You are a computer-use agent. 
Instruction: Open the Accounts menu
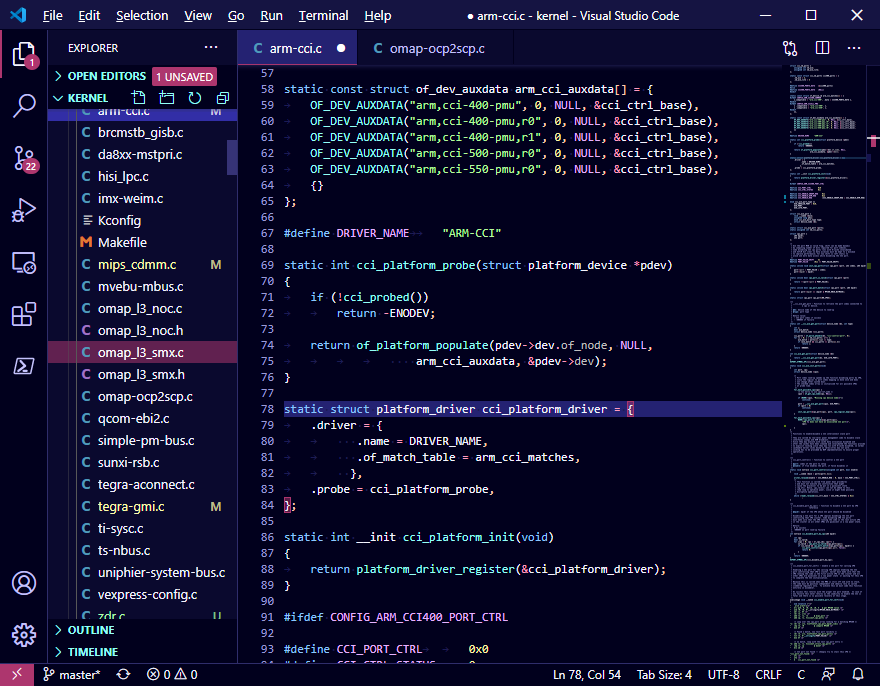24,583
